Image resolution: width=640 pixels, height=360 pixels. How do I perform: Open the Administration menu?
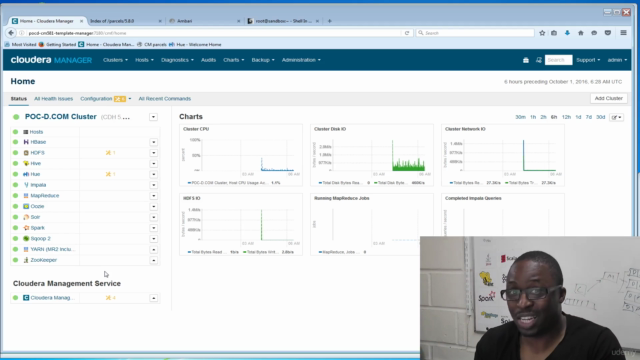pos(301,60)
